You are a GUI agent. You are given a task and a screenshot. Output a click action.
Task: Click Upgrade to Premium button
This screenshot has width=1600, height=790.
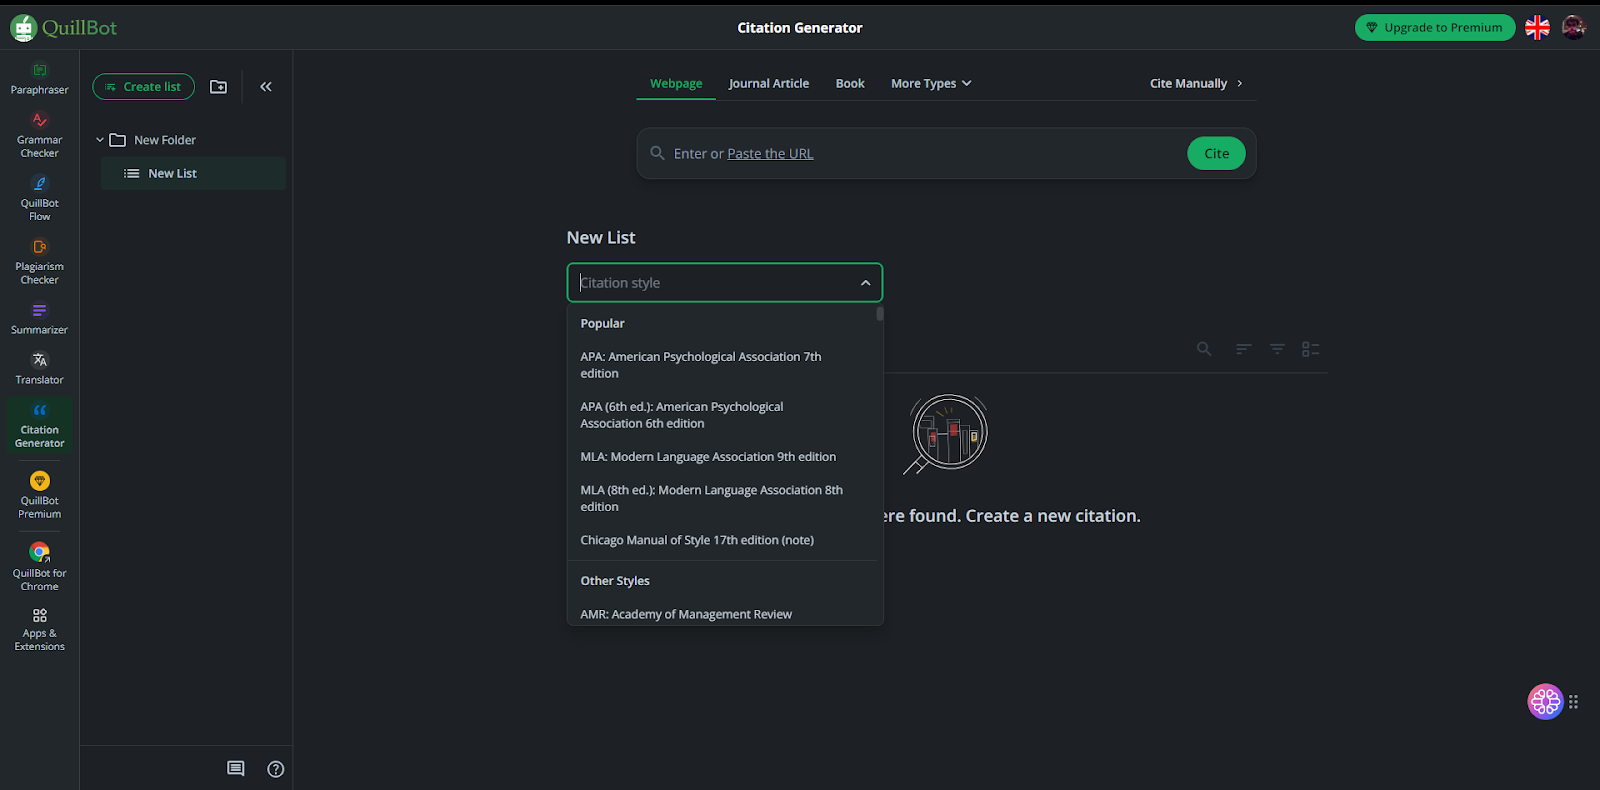1435,28
